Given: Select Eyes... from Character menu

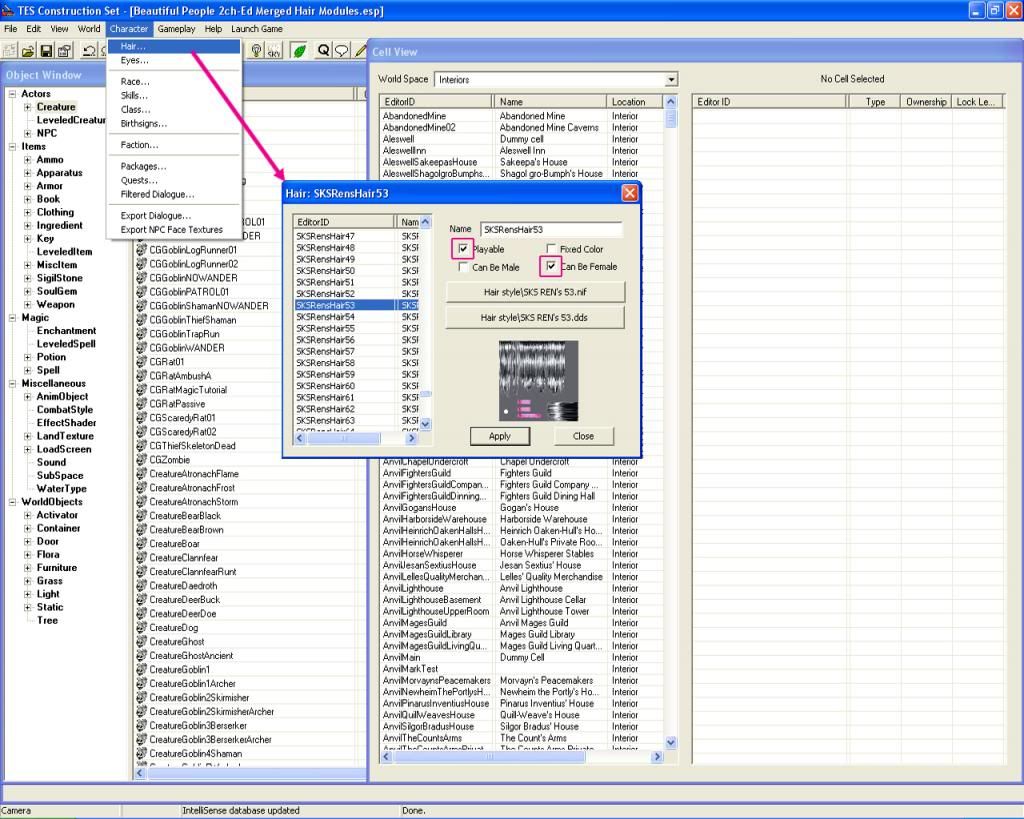Looking at the screenshot, I should tap(134, 60).
